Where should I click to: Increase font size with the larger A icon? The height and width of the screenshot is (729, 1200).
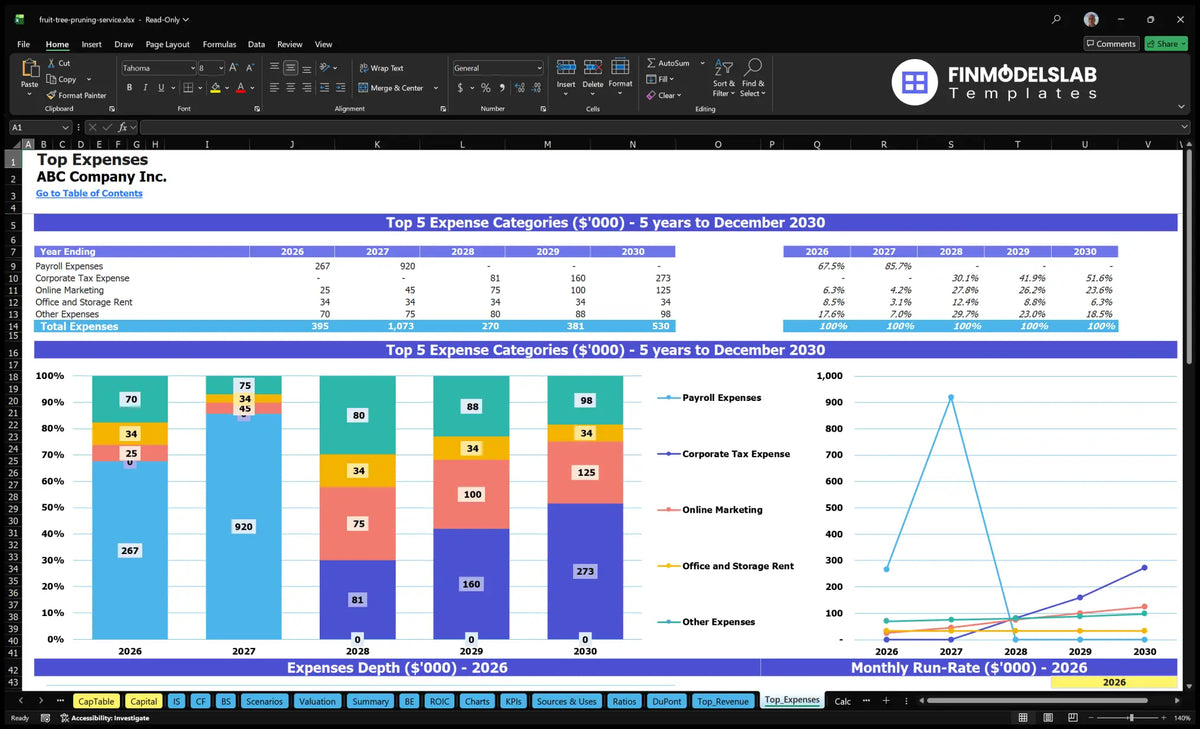tap(233, 68)
